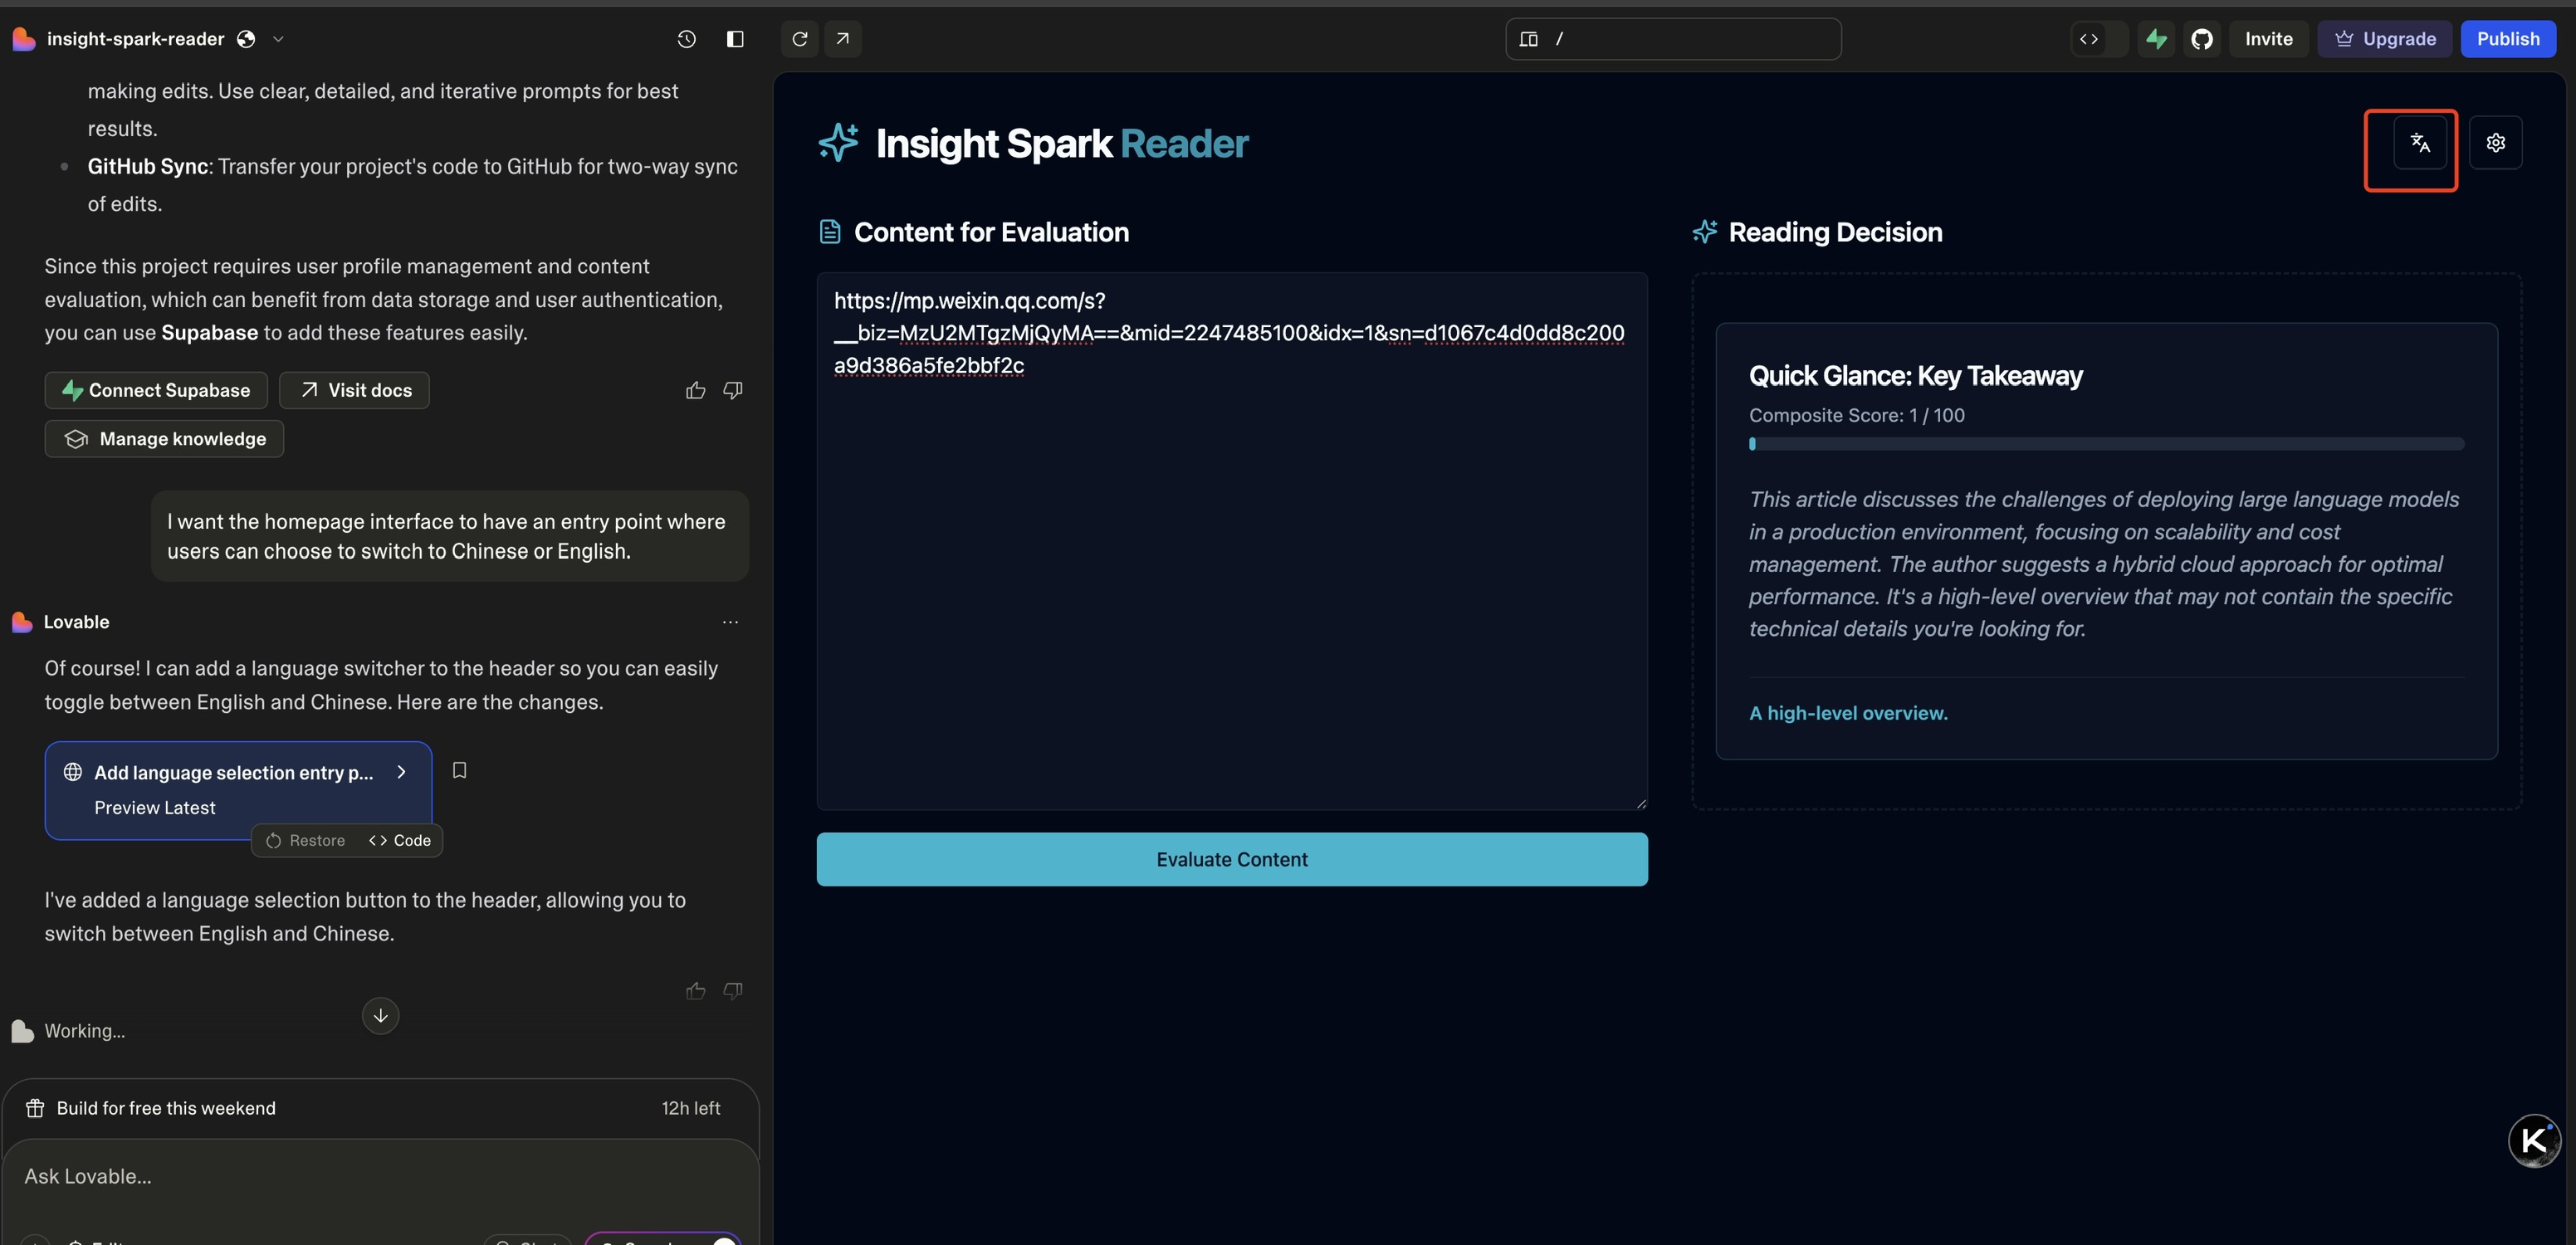2576x1245 pixels.
Task: Click the insight-spark-reader project name
Action: point(136,39)
